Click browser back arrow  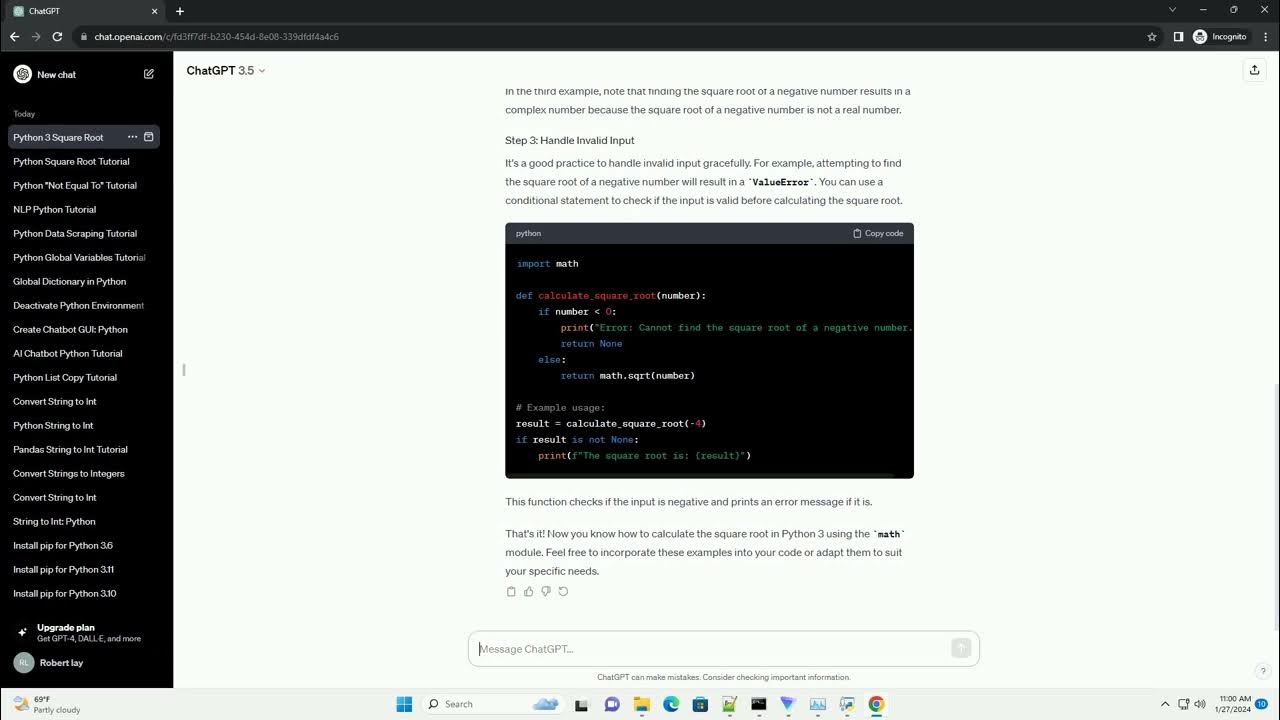pos(14,36)
